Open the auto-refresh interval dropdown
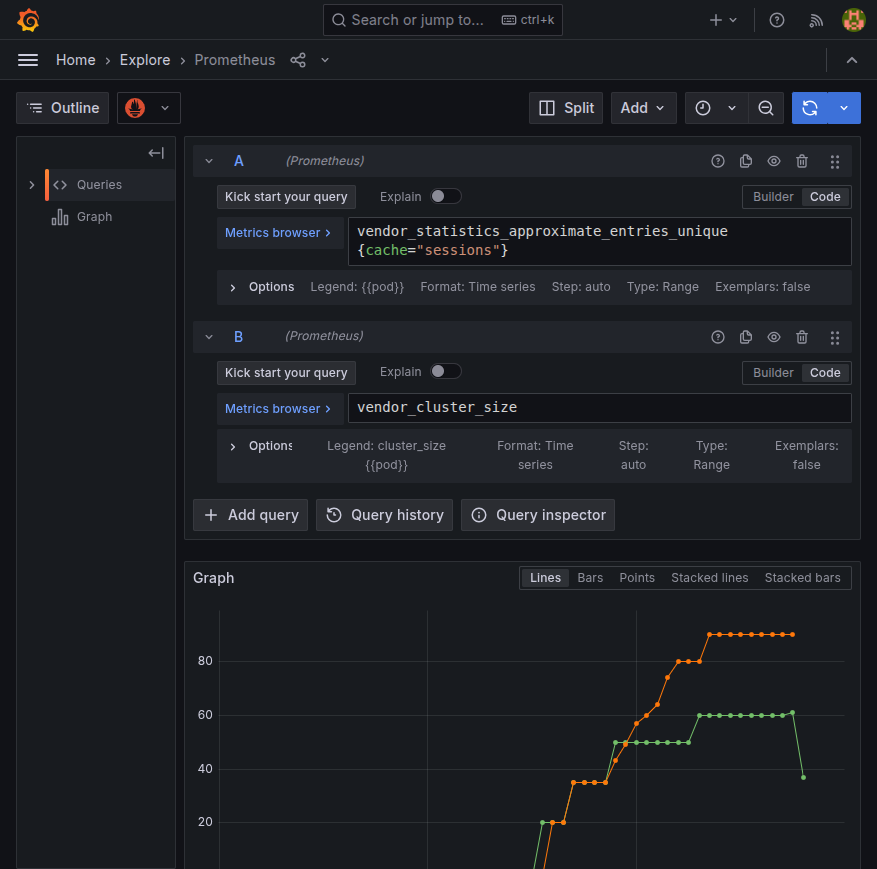This screenshot has width=877, height=869. [x=844, y=108]
